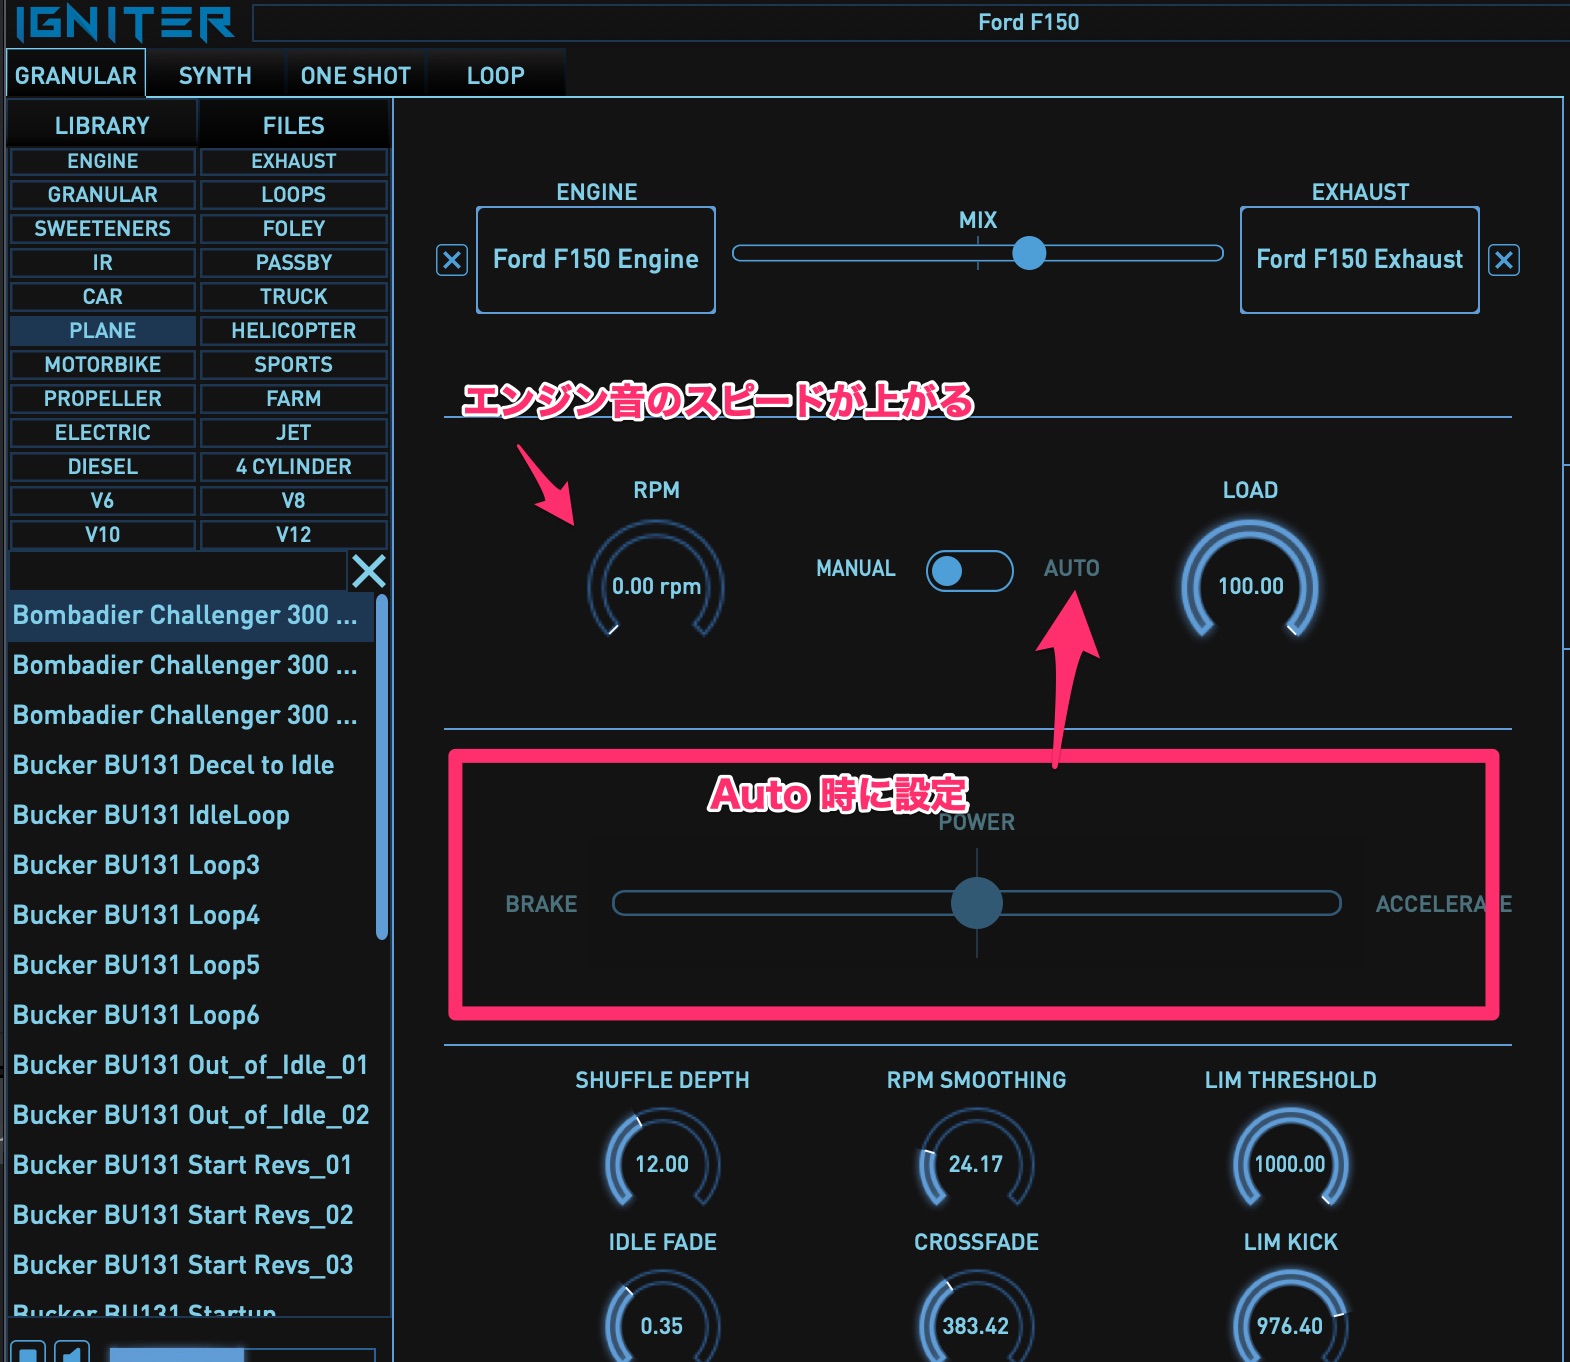This screenshot has width=1570, height=1362.
Task: Filter library by ENGINE tag
Action: 103,161
